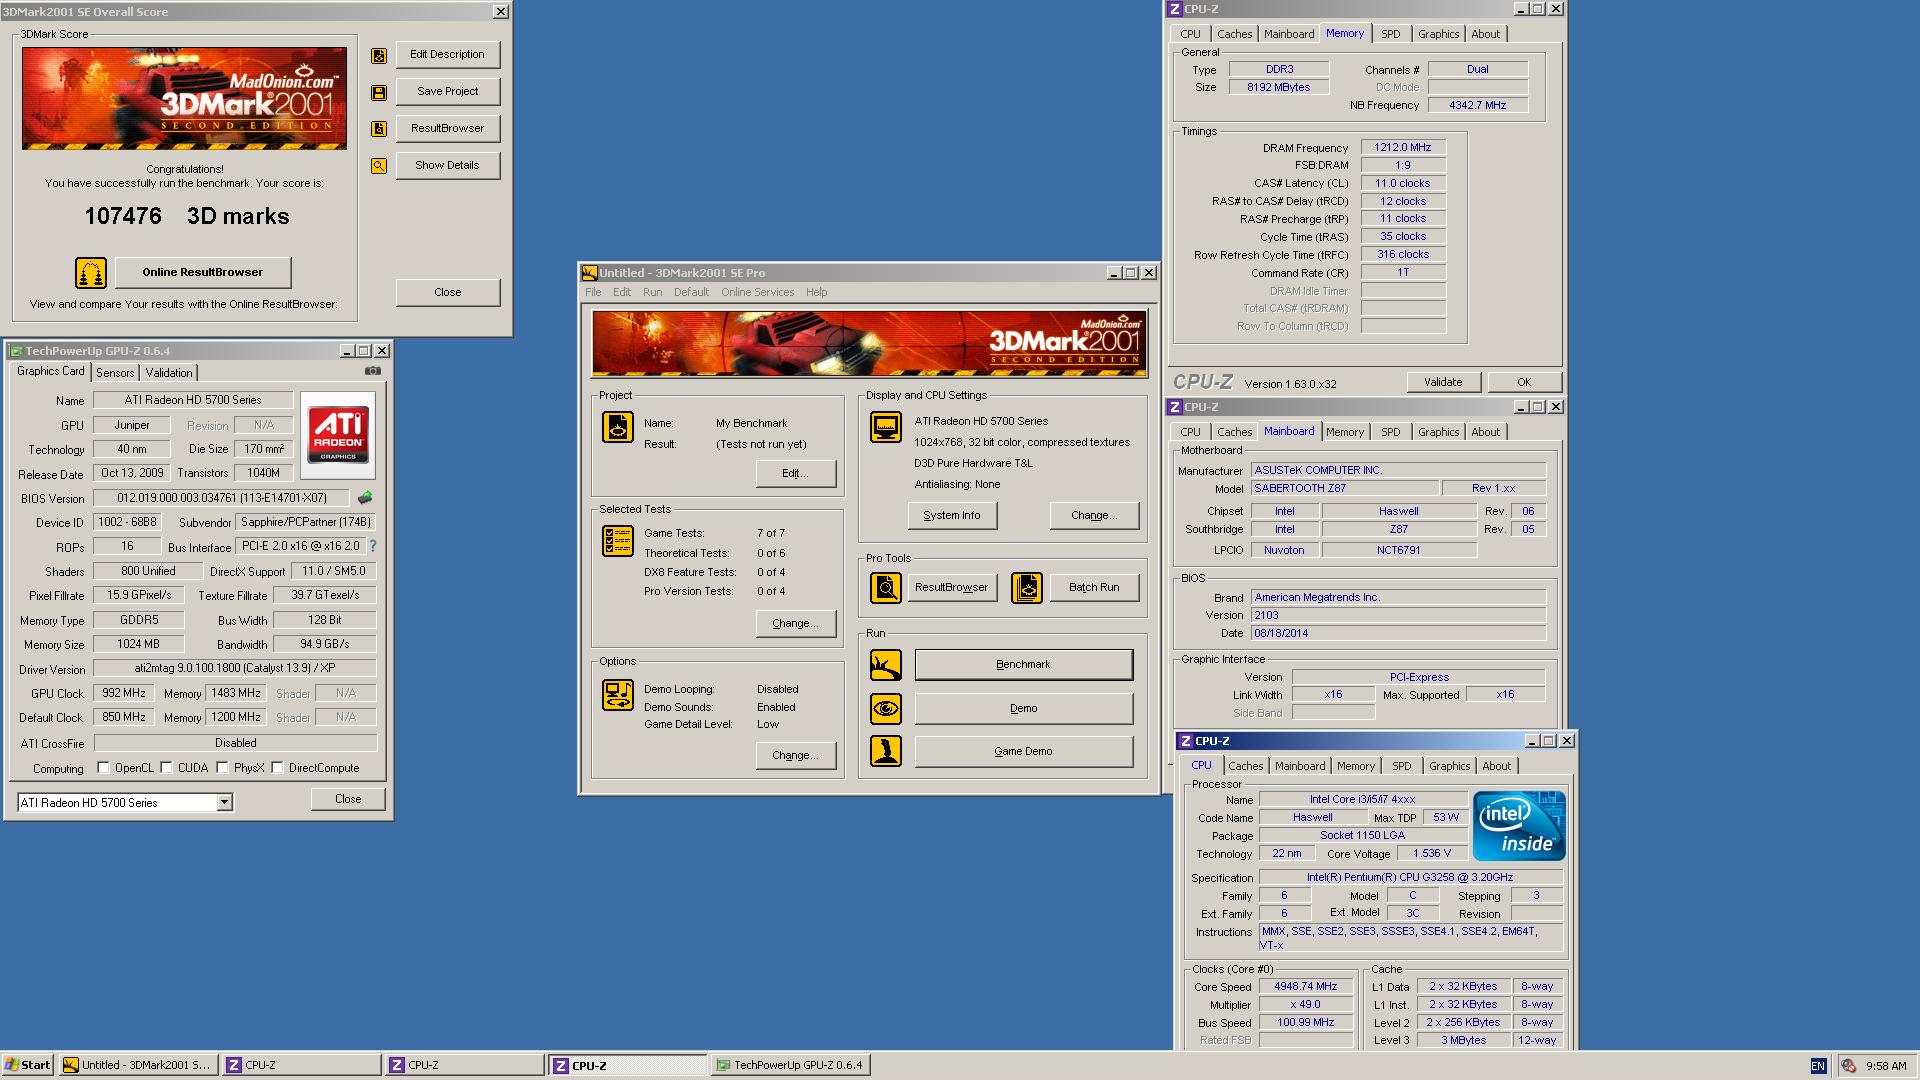Click the GPU-Z screenshot camera icon
The height and width of the screenshot is (1080, 1920).
point(373,370)
